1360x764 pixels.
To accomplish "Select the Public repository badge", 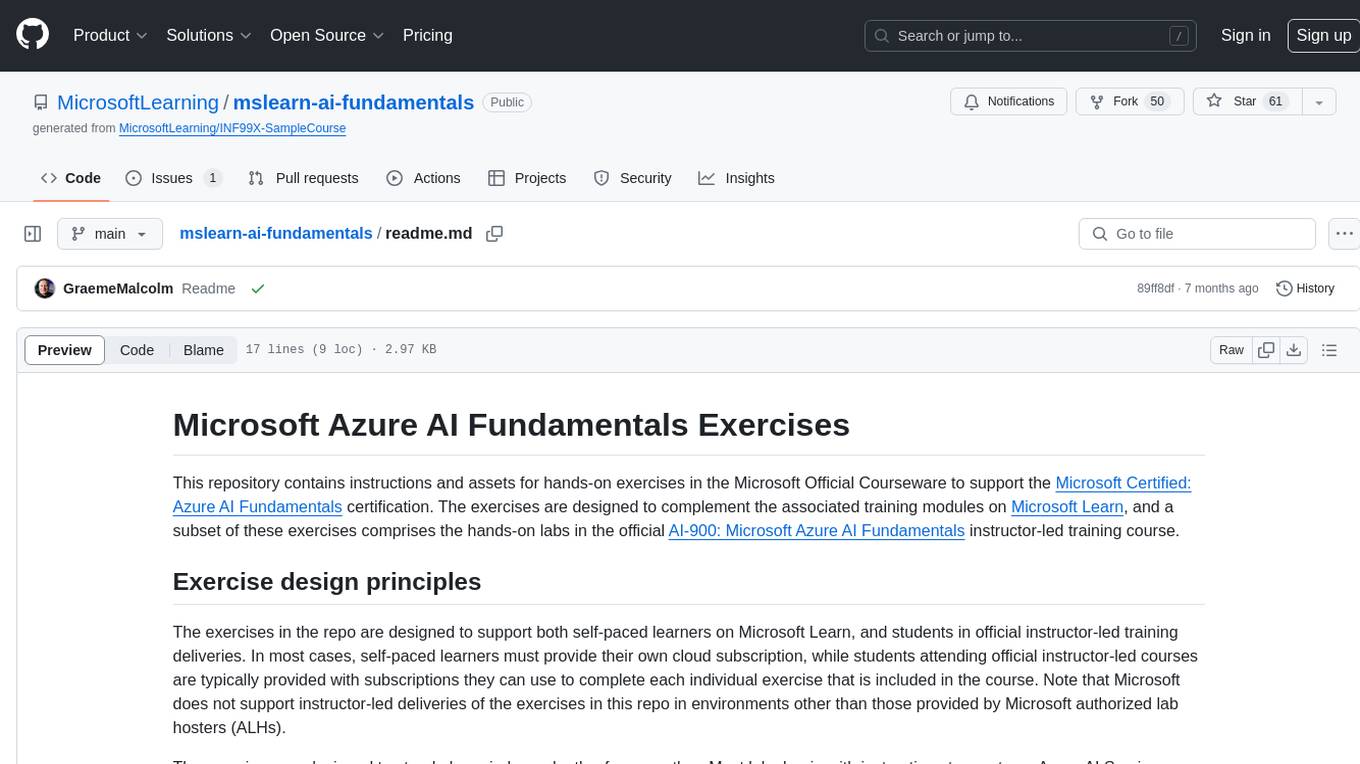I will (x=507, y=102).
